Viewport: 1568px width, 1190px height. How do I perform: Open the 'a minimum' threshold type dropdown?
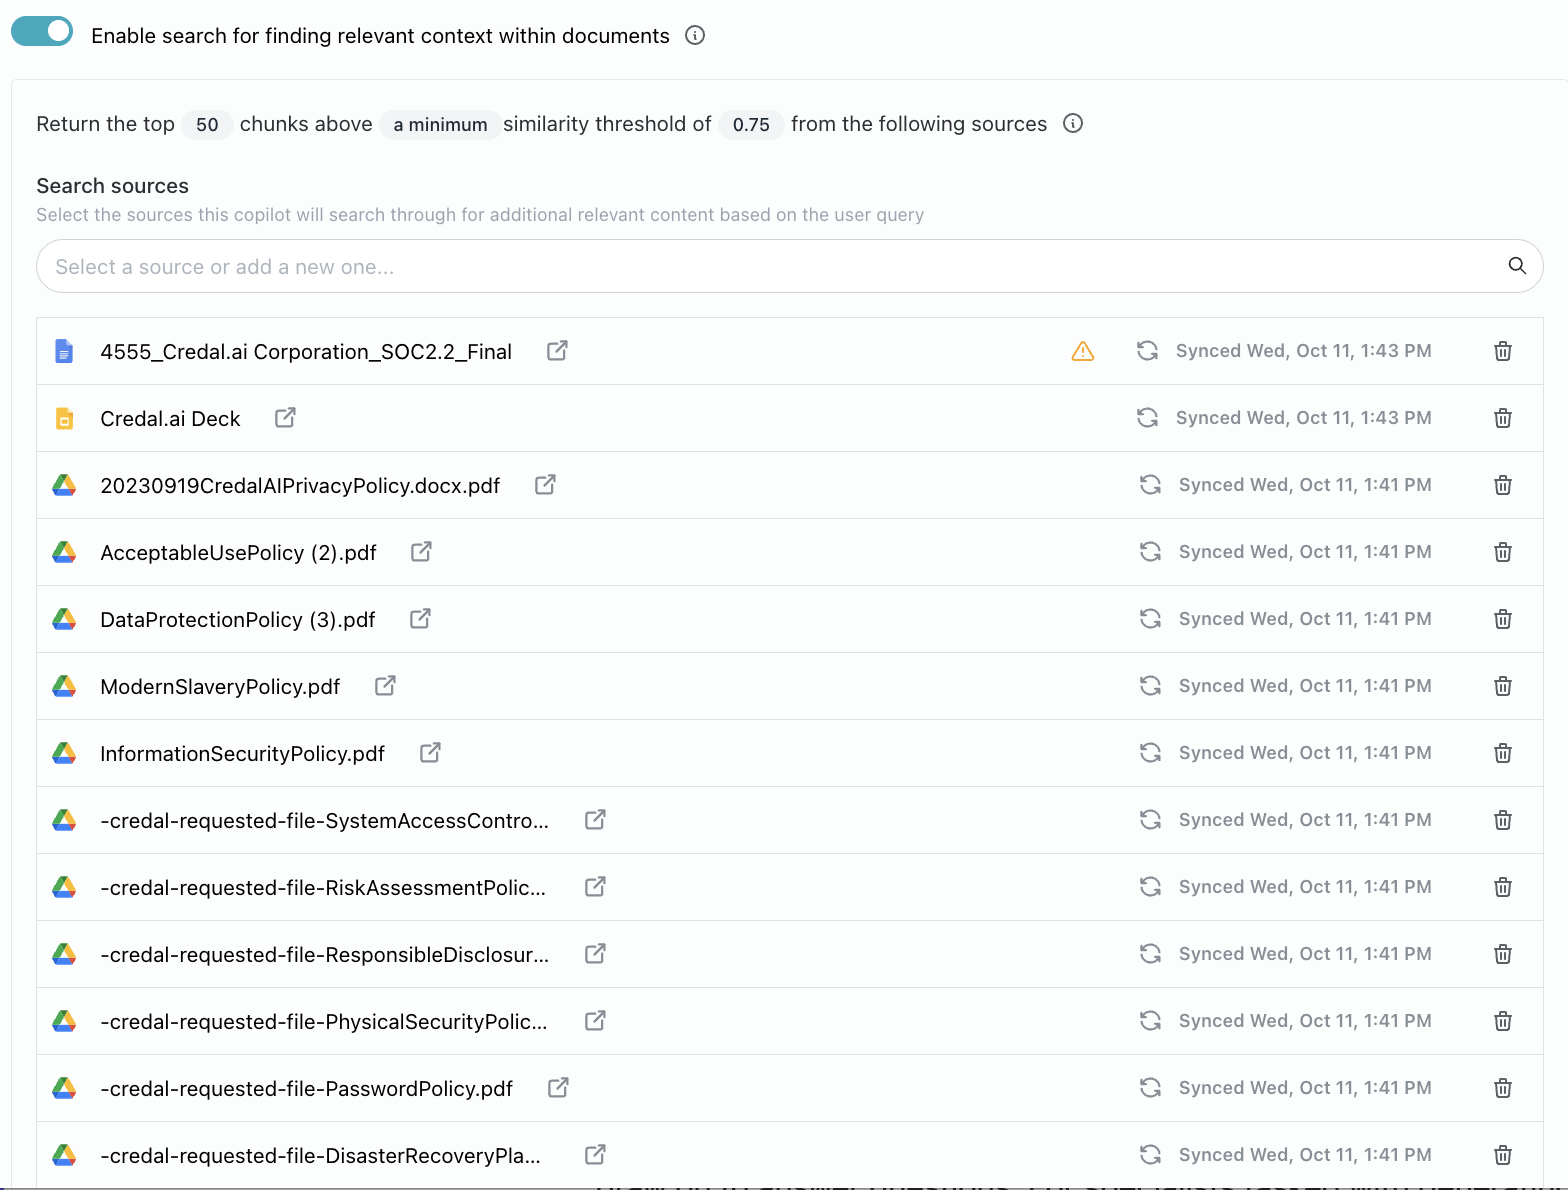tap(440, 125)
